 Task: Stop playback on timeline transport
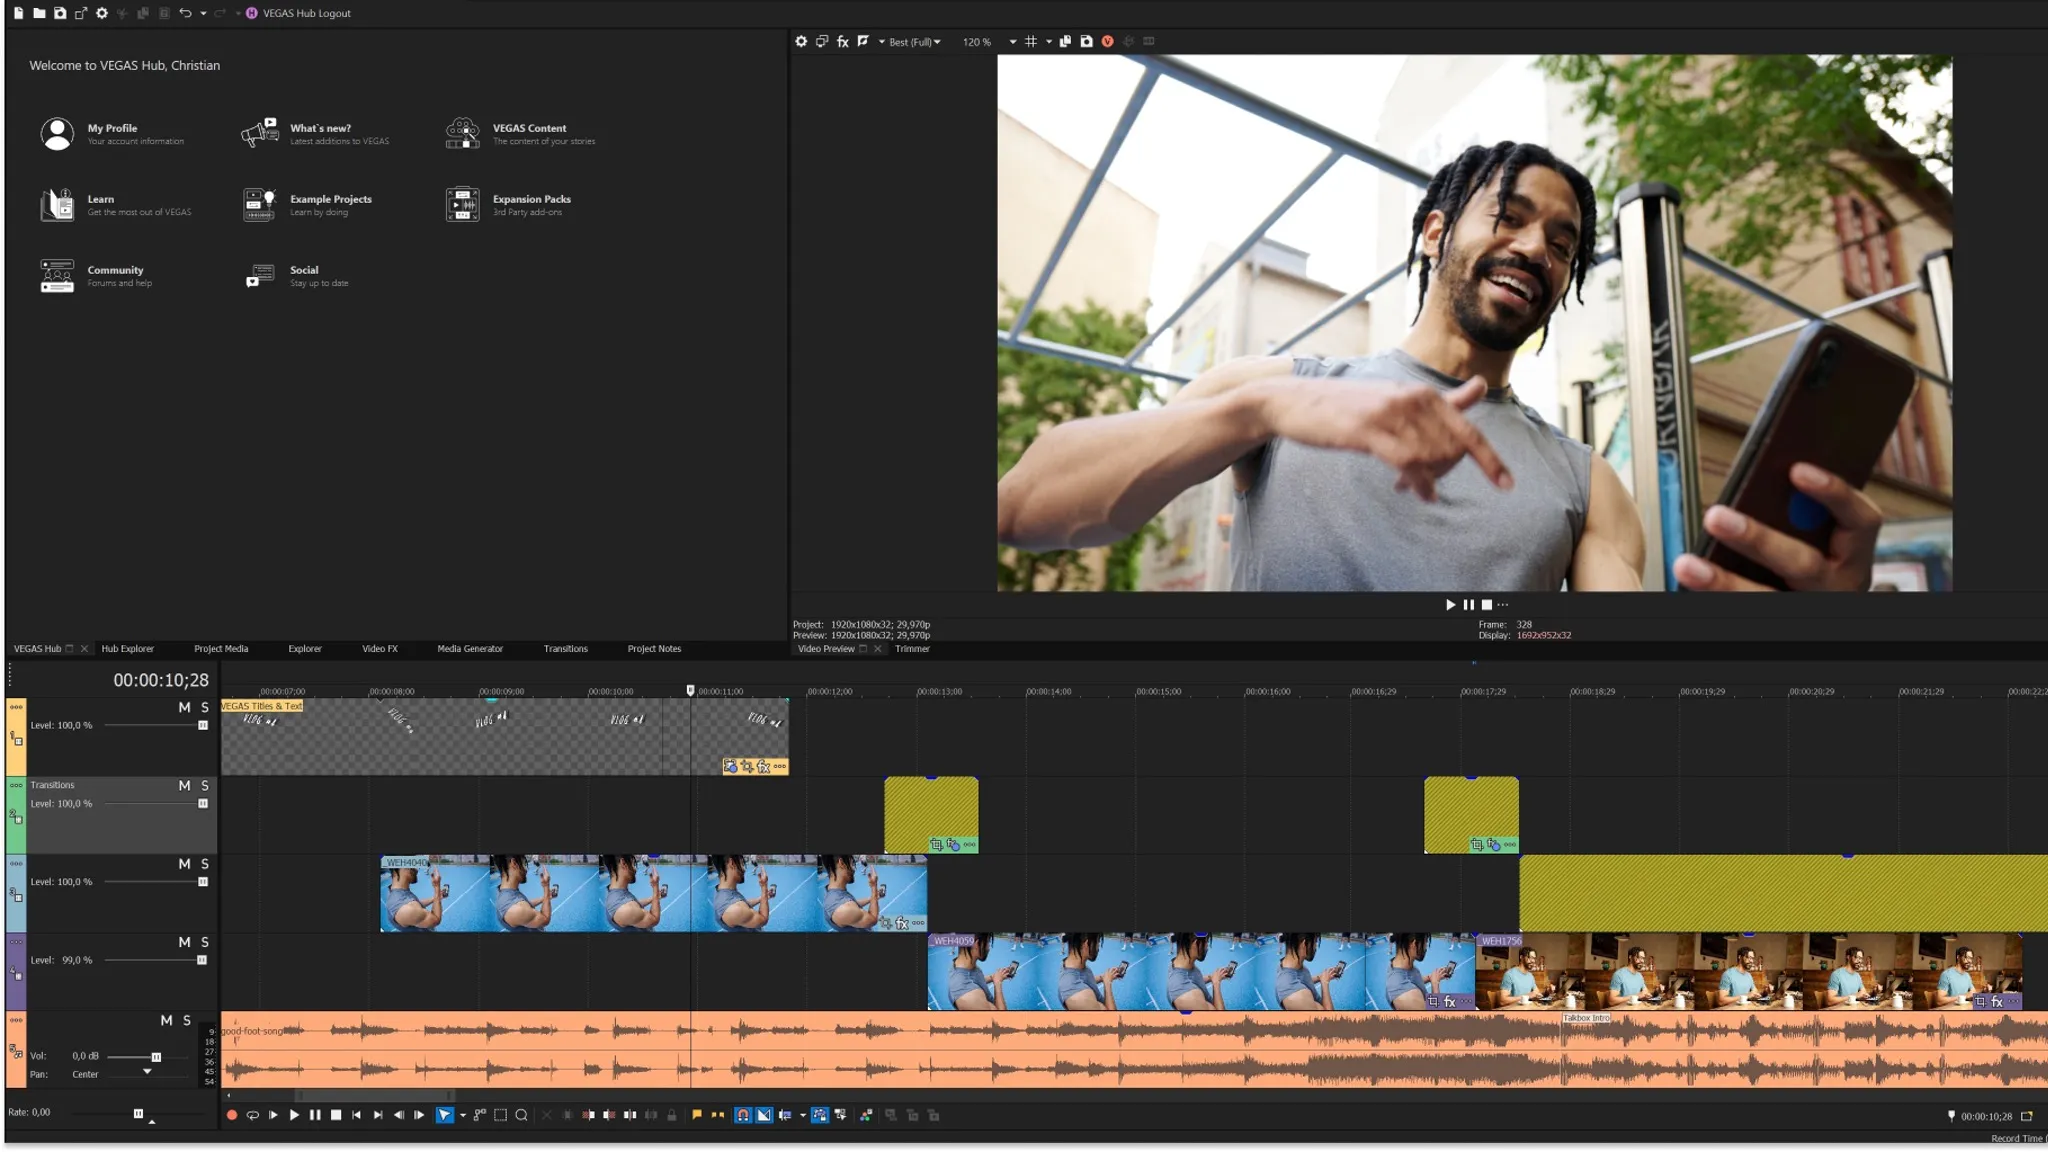pyautogui.click(x=336, y=1115)
